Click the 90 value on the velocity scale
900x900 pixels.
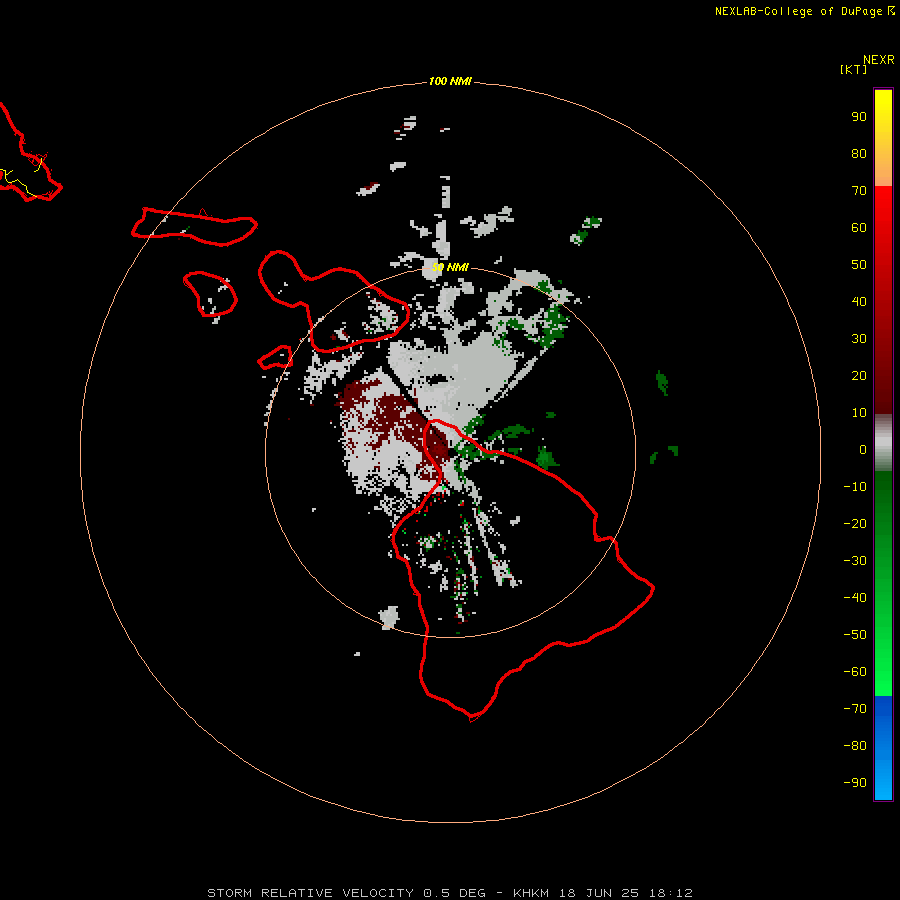[x=859, y=117]
